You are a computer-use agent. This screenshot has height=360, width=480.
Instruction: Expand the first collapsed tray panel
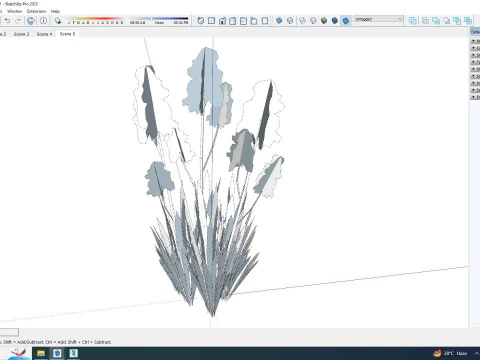click(475, 41)
